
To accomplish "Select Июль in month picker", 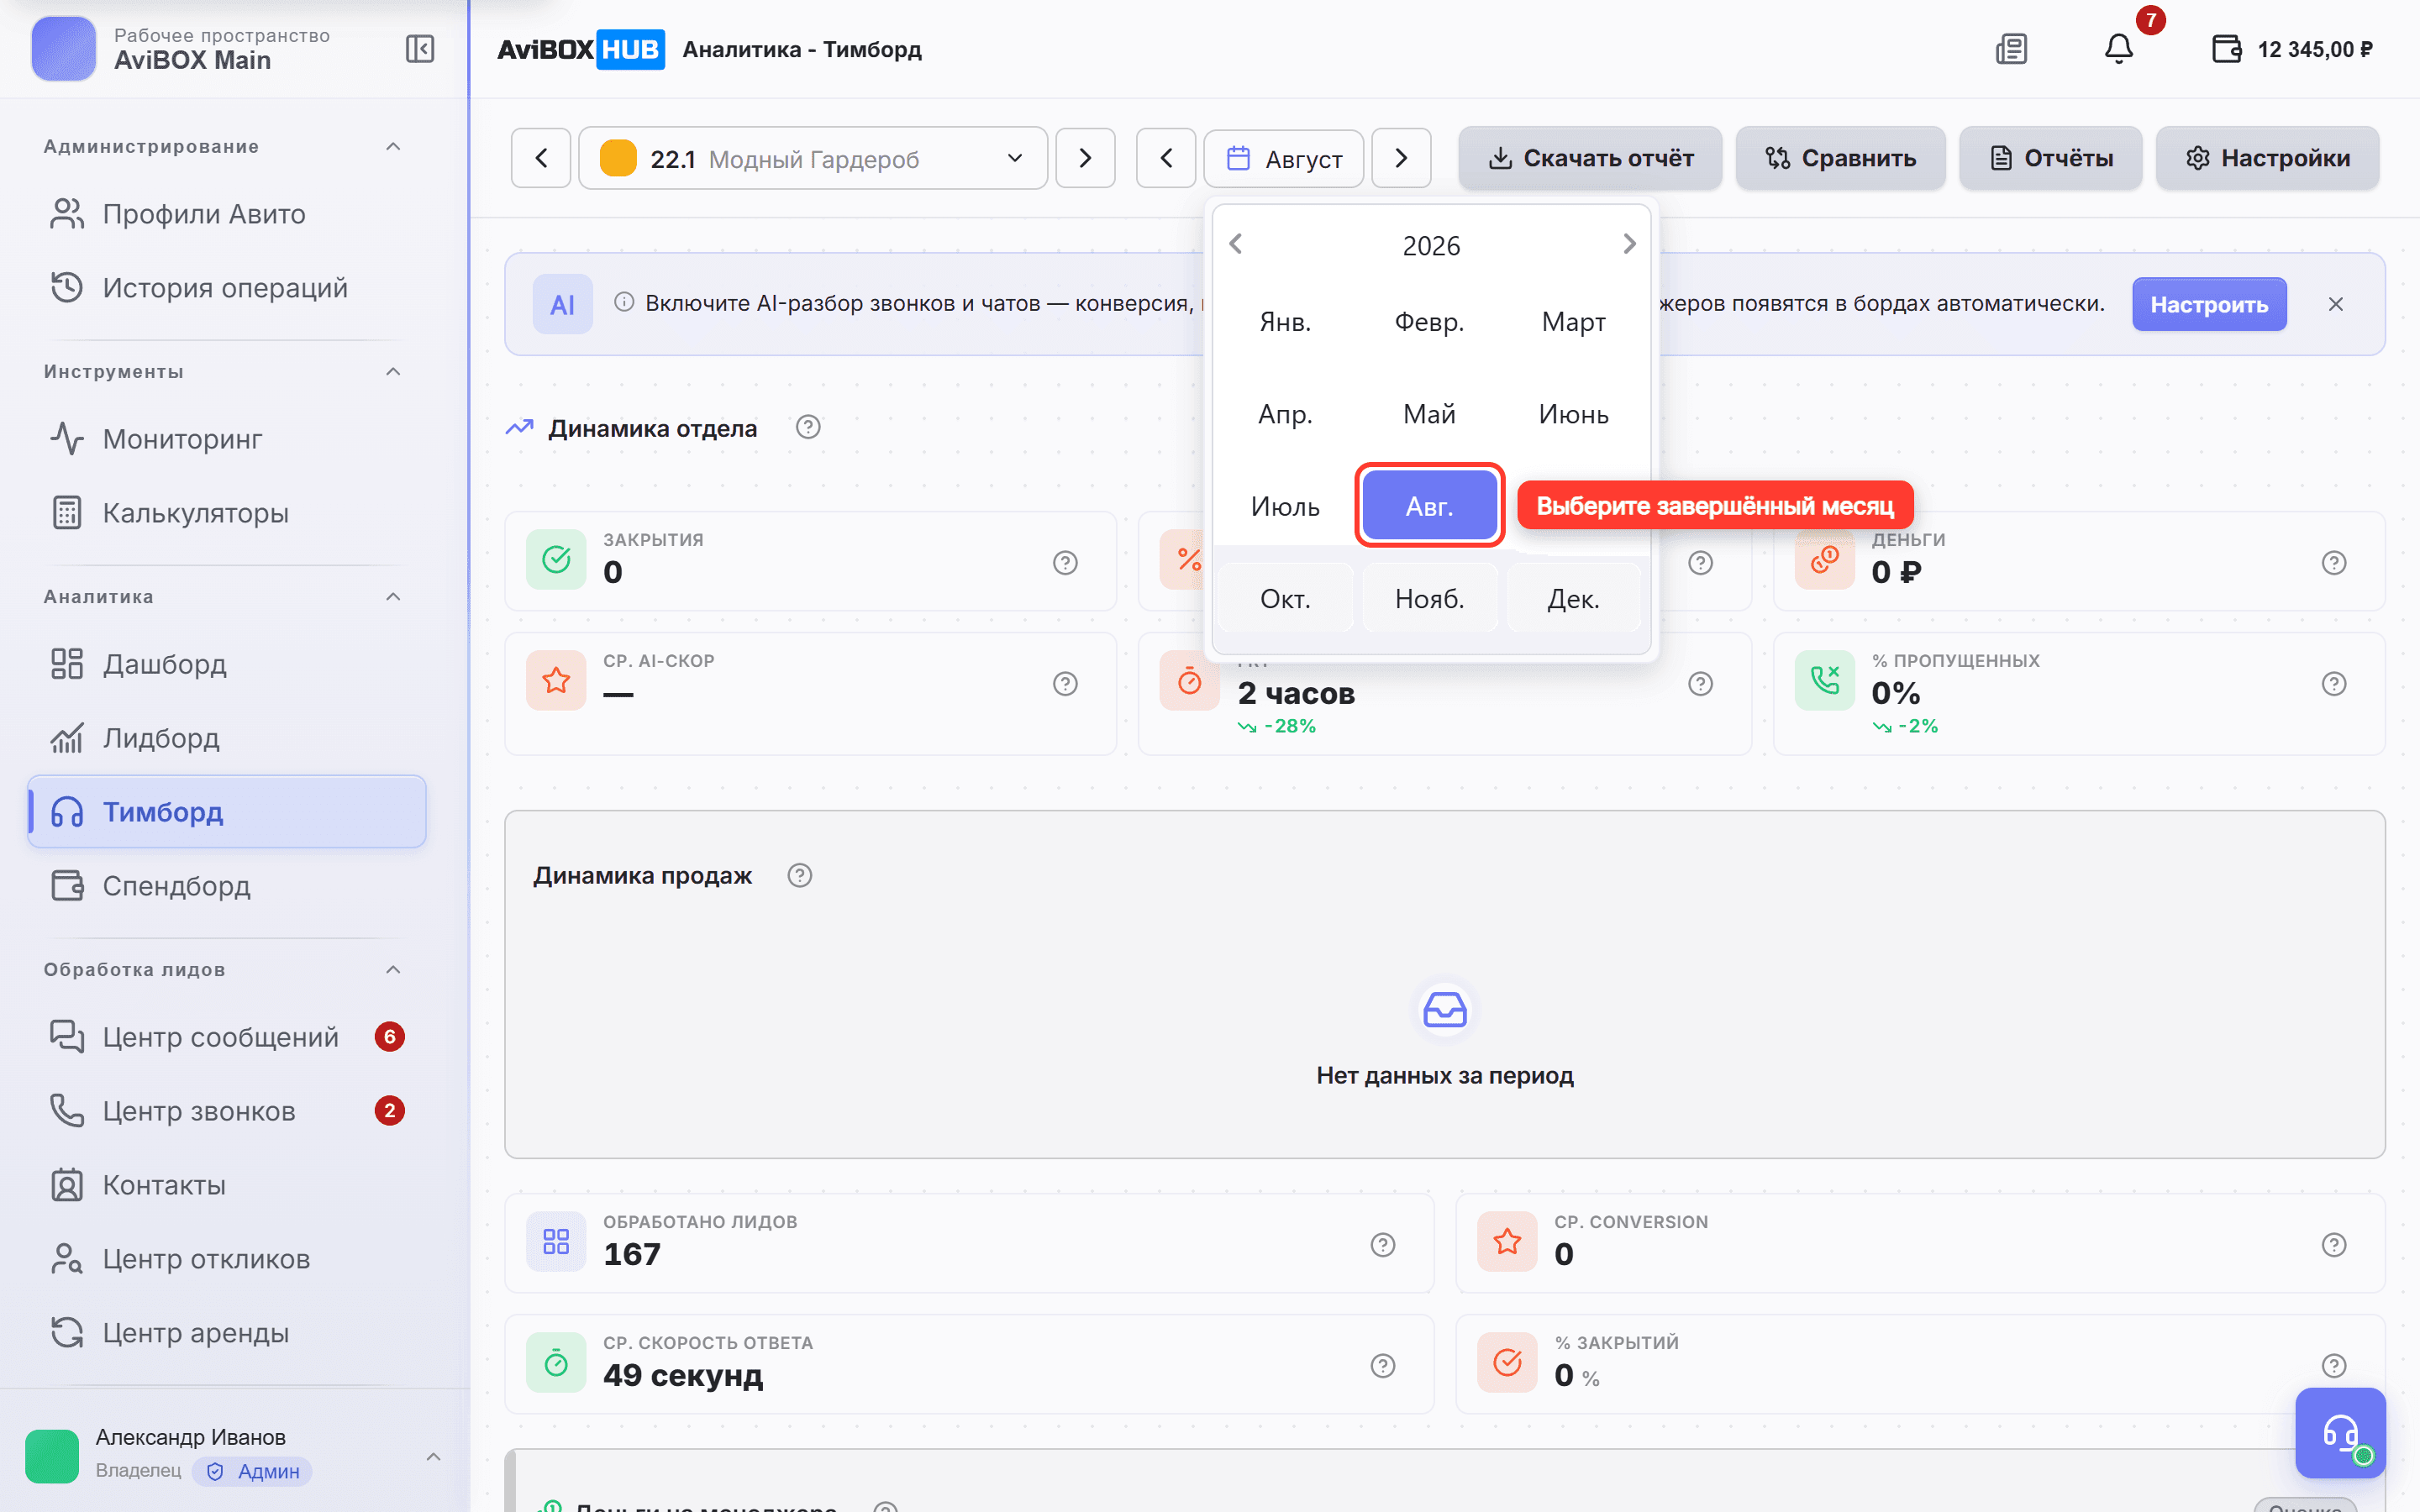I will (x=1285, y=506).
